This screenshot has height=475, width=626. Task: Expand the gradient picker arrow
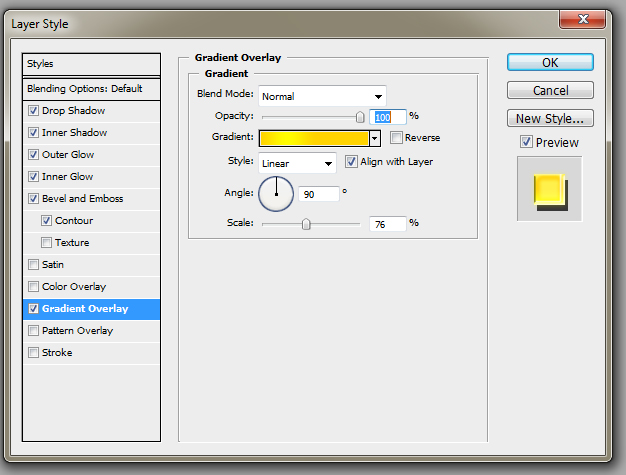pyautogui.click(x=374, y=139)
